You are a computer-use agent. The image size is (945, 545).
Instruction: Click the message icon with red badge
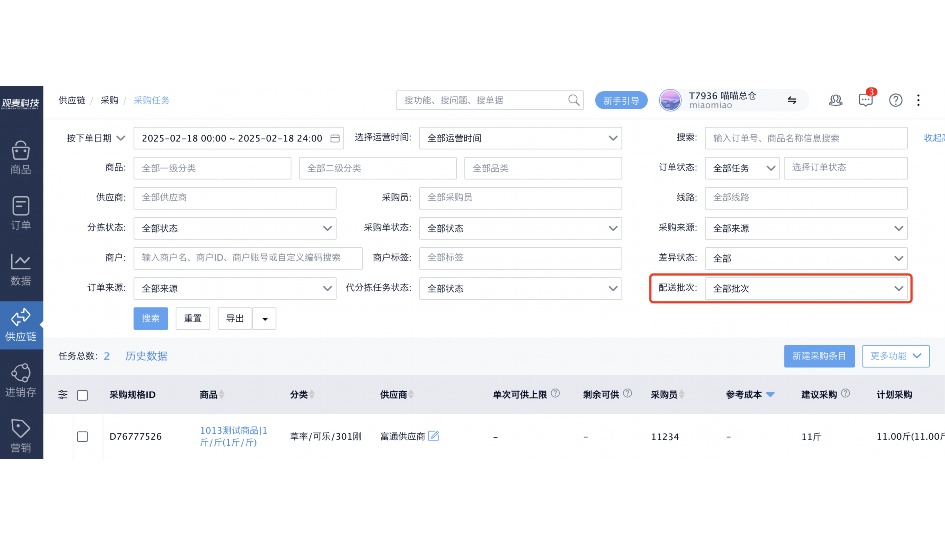[x=866, y=100]
